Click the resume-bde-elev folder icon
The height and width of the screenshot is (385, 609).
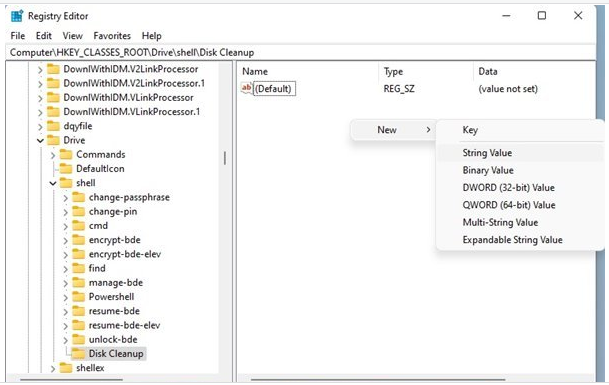[78, 325]
